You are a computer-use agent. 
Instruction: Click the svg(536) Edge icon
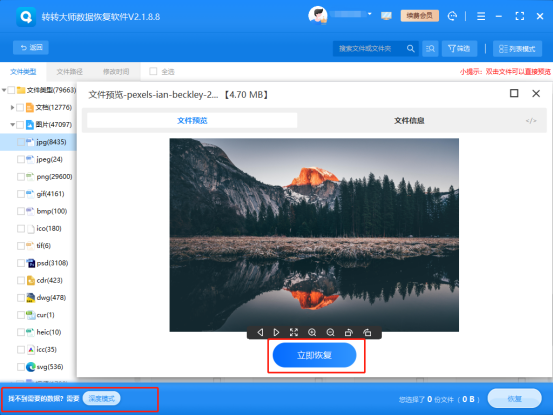point(31,367)
